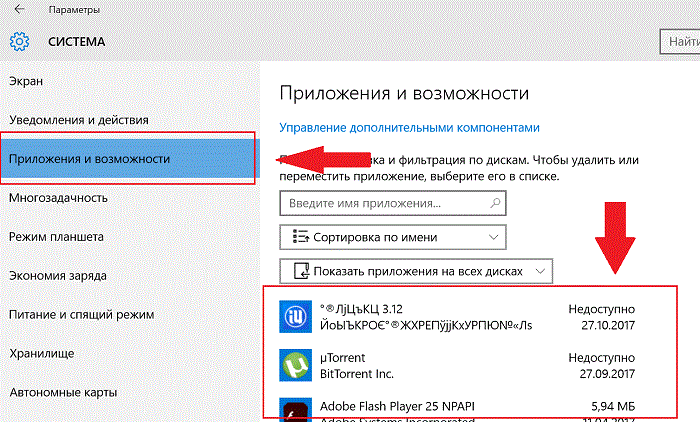Open Экономия заряда settings
This screenshot has width=700, height=422.
(x=58, y=276)
